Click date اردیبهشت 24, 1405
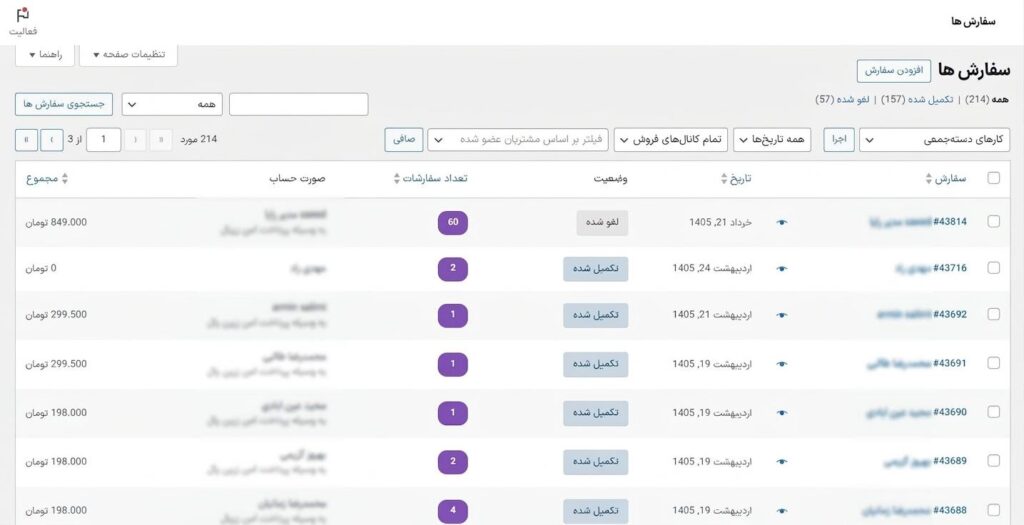Viewport: 1024px width, 525px height. (x=712, y=269)
